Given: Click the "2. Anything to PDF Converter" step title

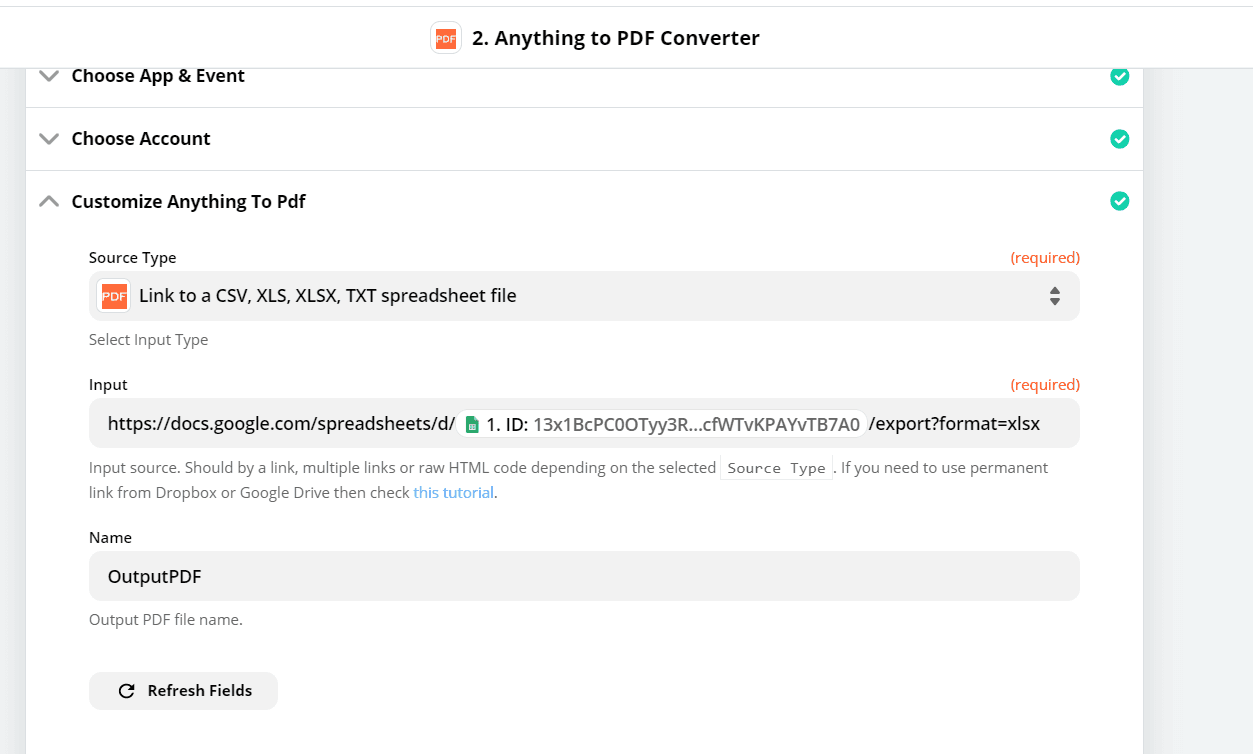Looking at the screenshot, I should point(615,38).
